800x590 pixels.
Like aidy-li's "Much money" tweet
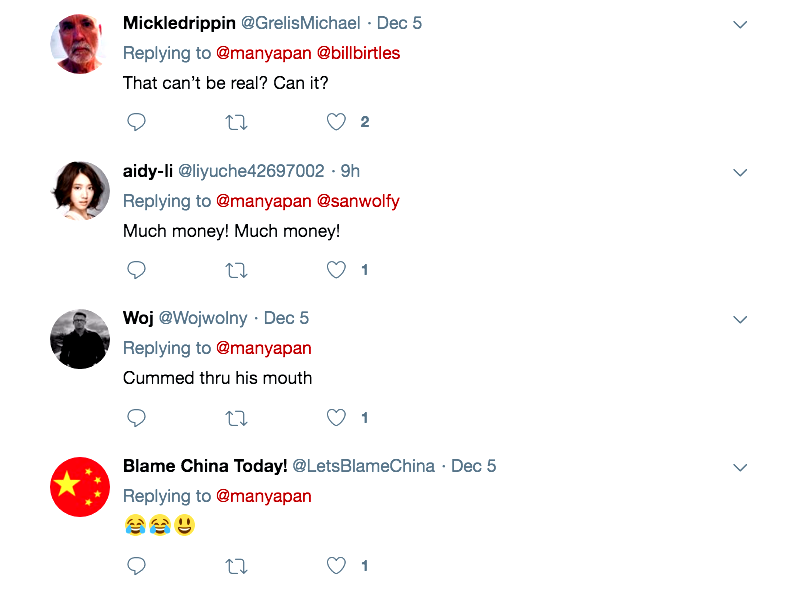[x=337, y=270]
